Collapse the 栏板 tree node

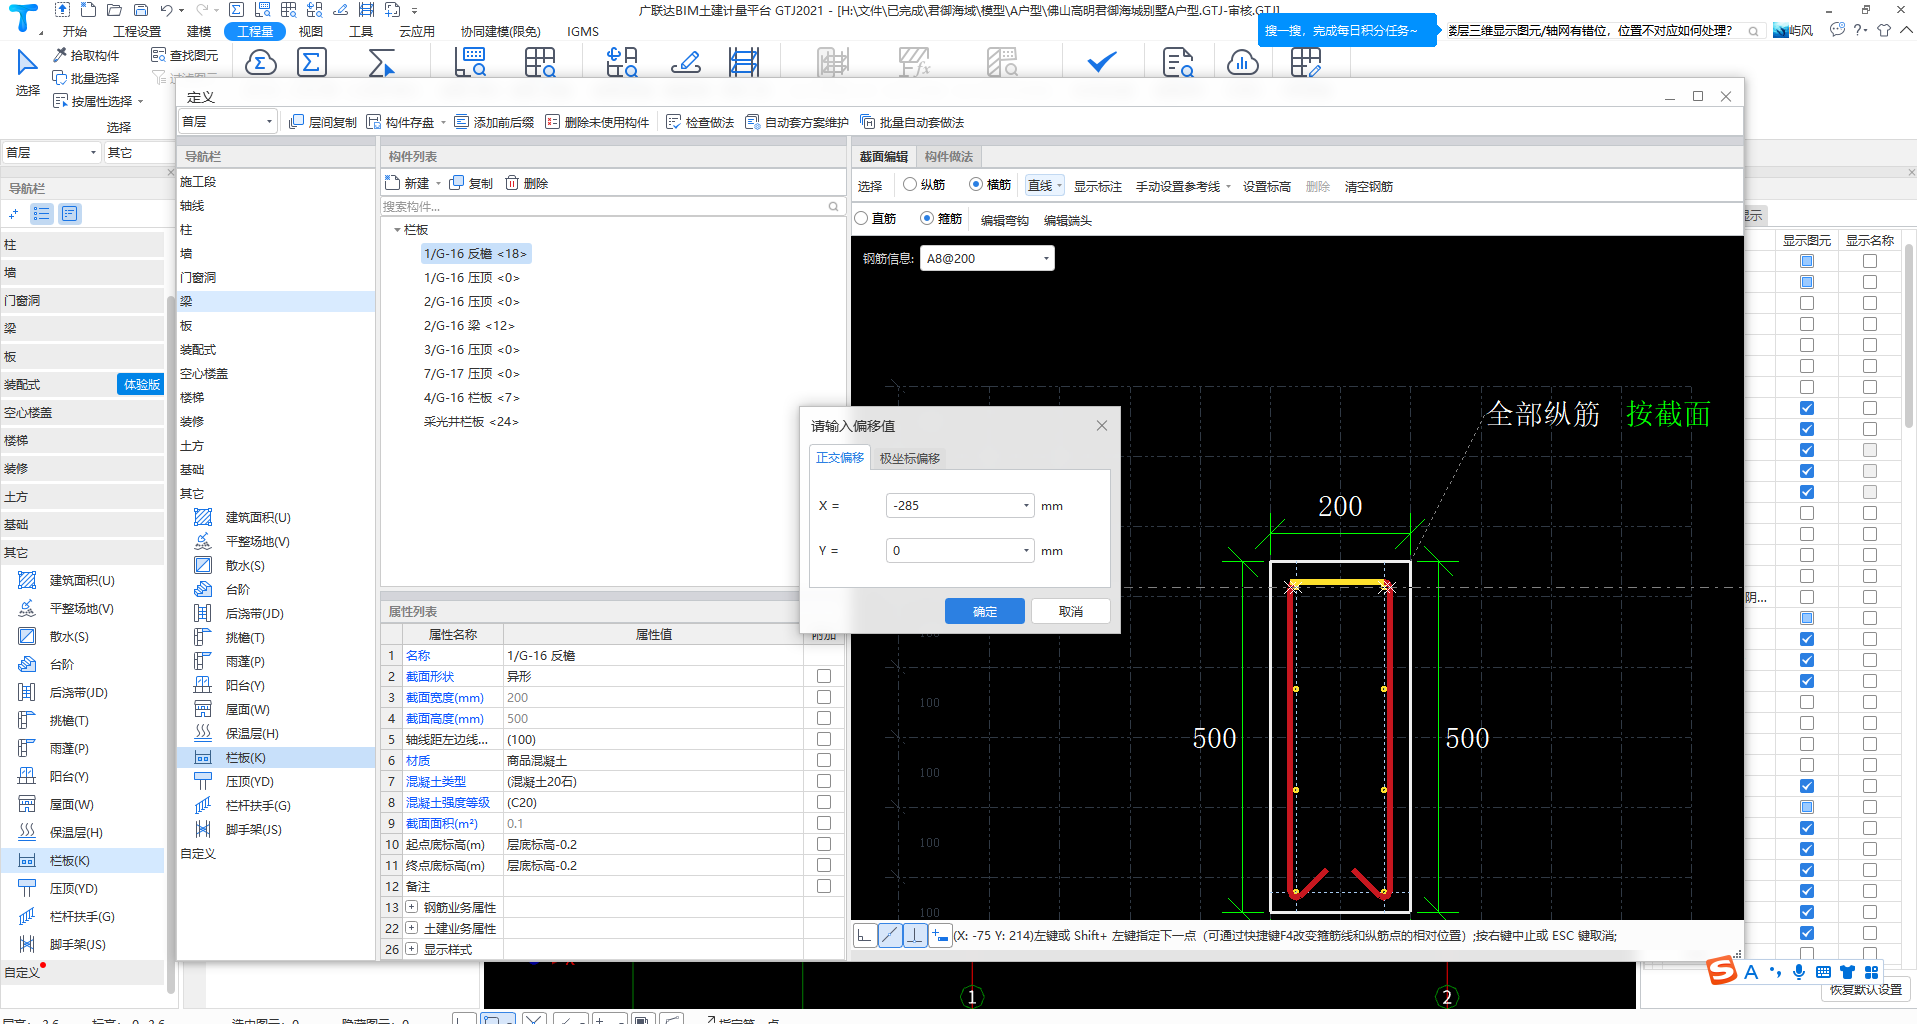[x=397, y=230]
